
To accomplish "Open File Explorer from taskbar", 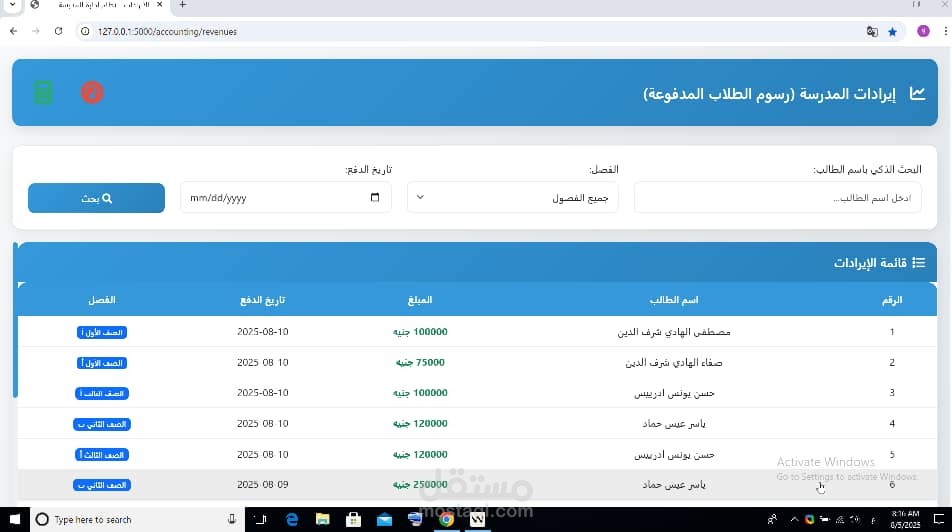I will coord(322,519).
